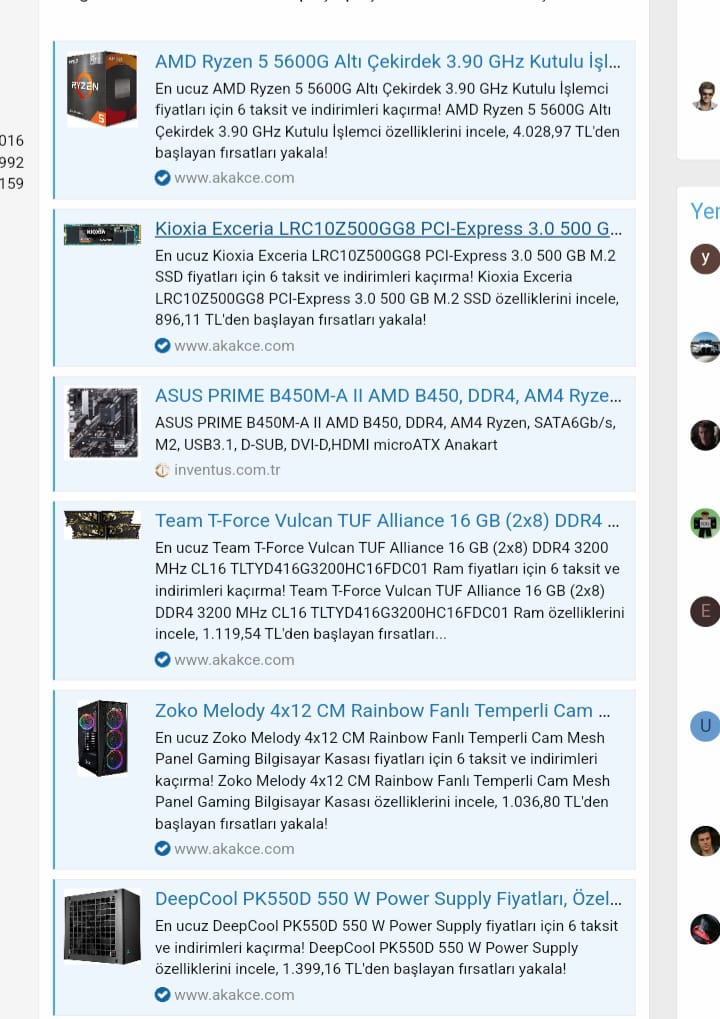Image resolution: width=720 pixels, height=1019 pixels.
Task: Click the Zoko Melody description text
Action: pyautogui.click(x=382, y=780)
